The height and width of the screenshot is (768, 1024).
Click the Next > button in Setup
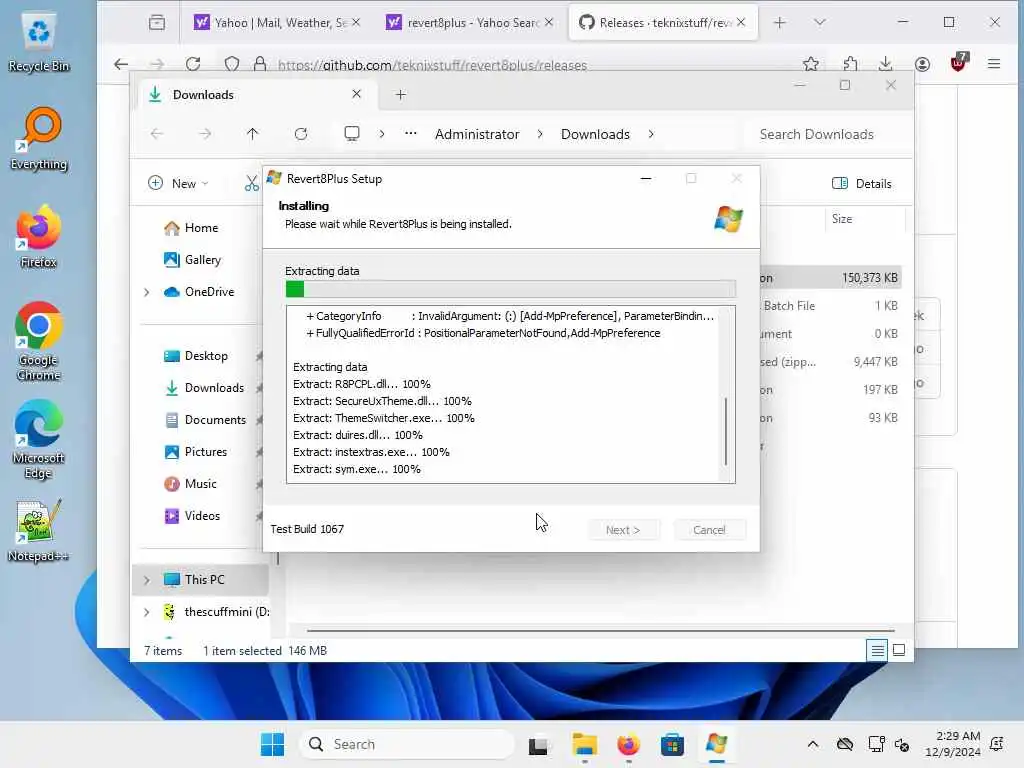tap(623, 530)
